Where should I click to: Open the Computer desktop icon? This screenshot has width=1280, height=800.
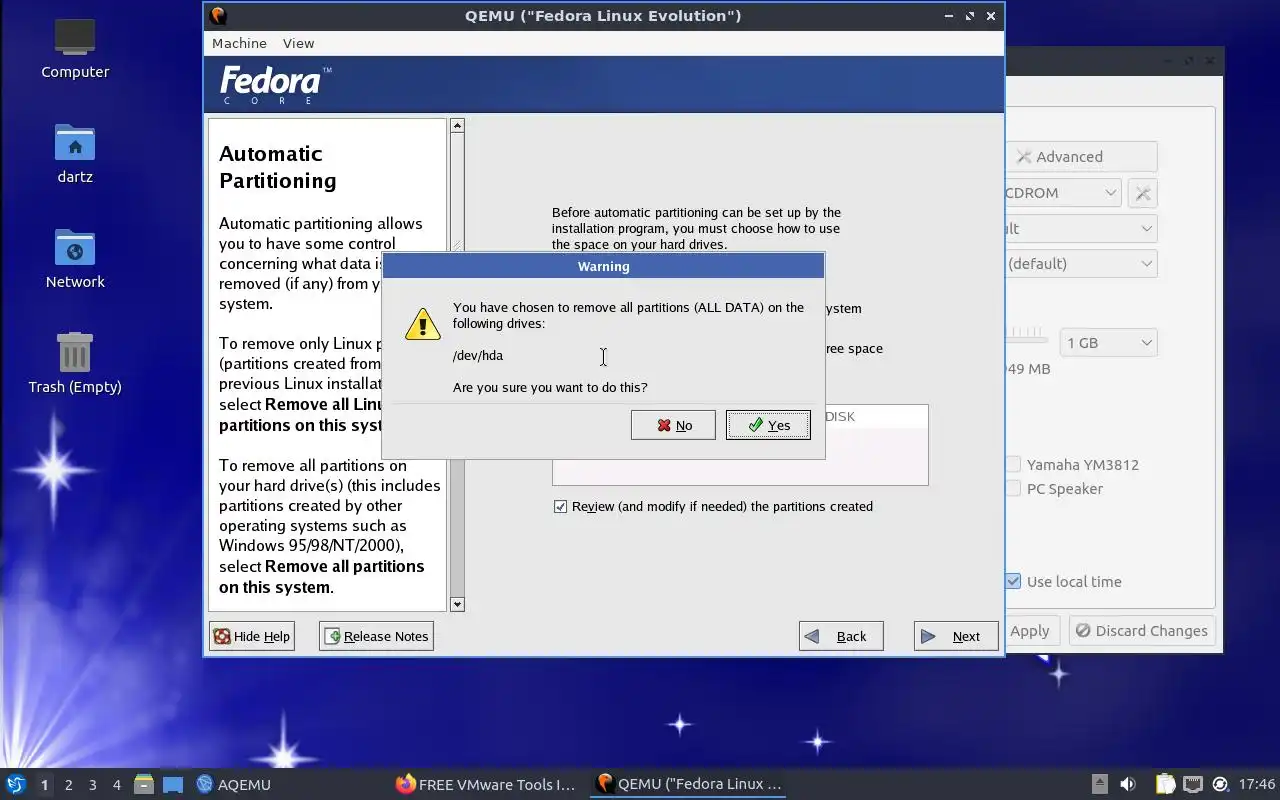[75, 48]
